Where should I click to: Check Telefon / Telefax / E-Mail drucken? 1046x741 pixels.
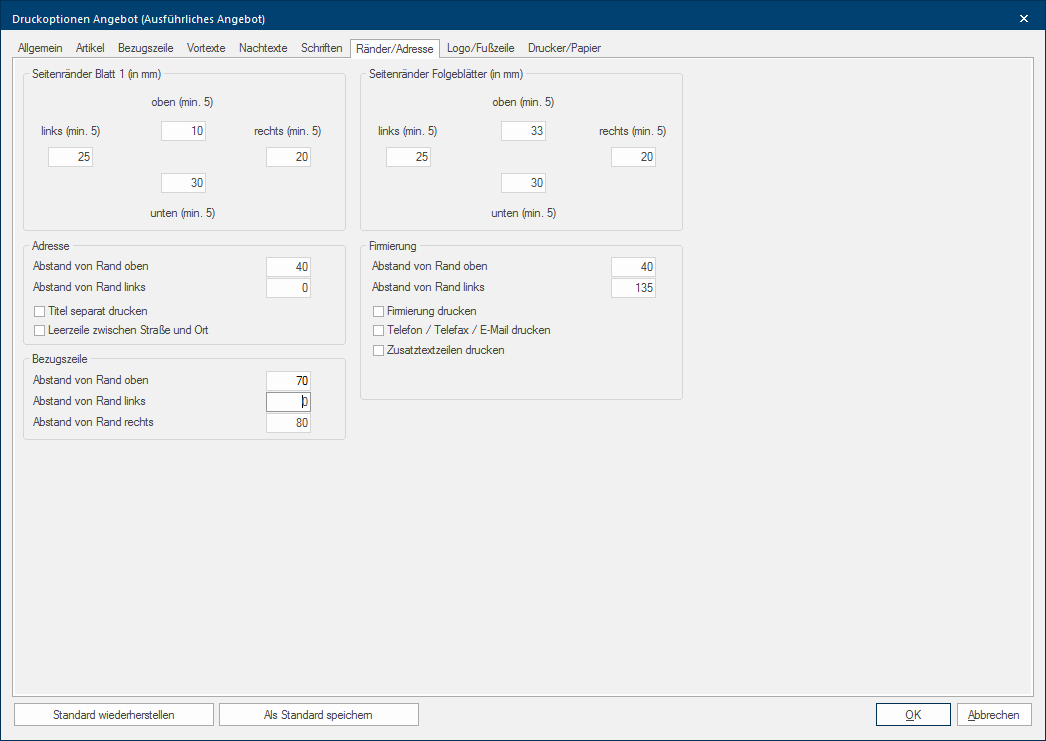point(378,330)
